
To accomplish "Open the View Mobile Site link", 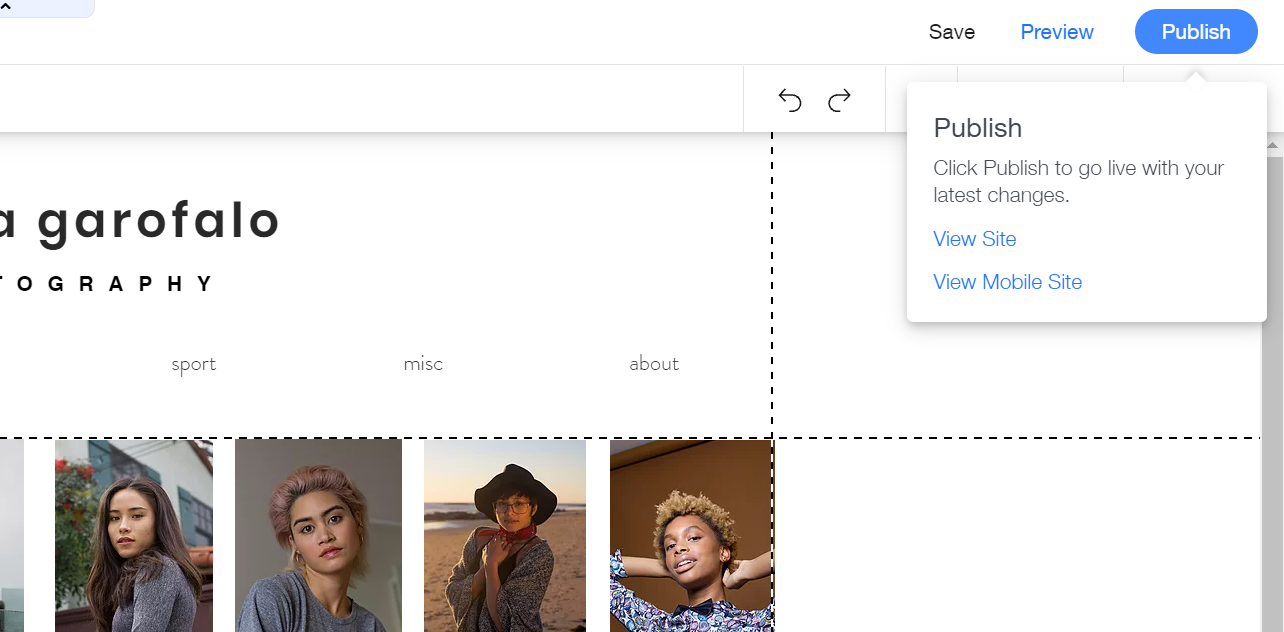I will point(1007,282).
